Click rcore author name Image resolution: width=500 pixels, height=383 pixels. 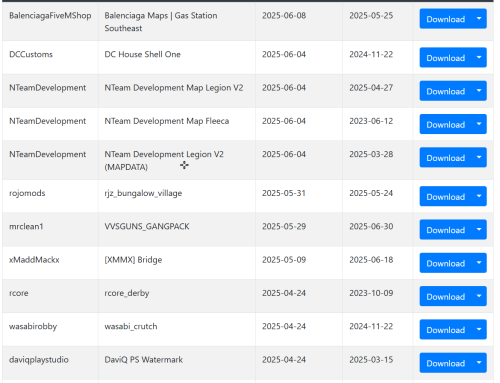coord(19,293)
